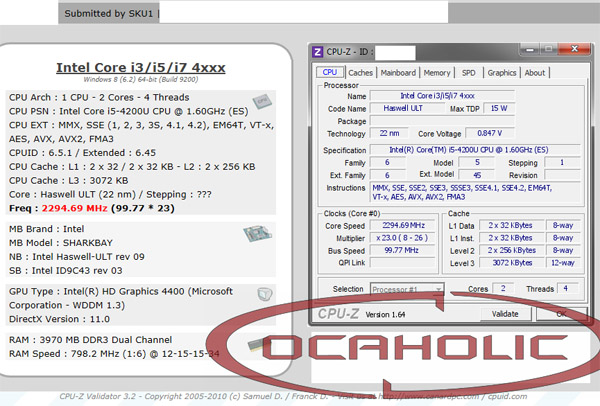This screenshot has width=600, height=406.
Task: Click the Validate button
Action: point(505,314)
